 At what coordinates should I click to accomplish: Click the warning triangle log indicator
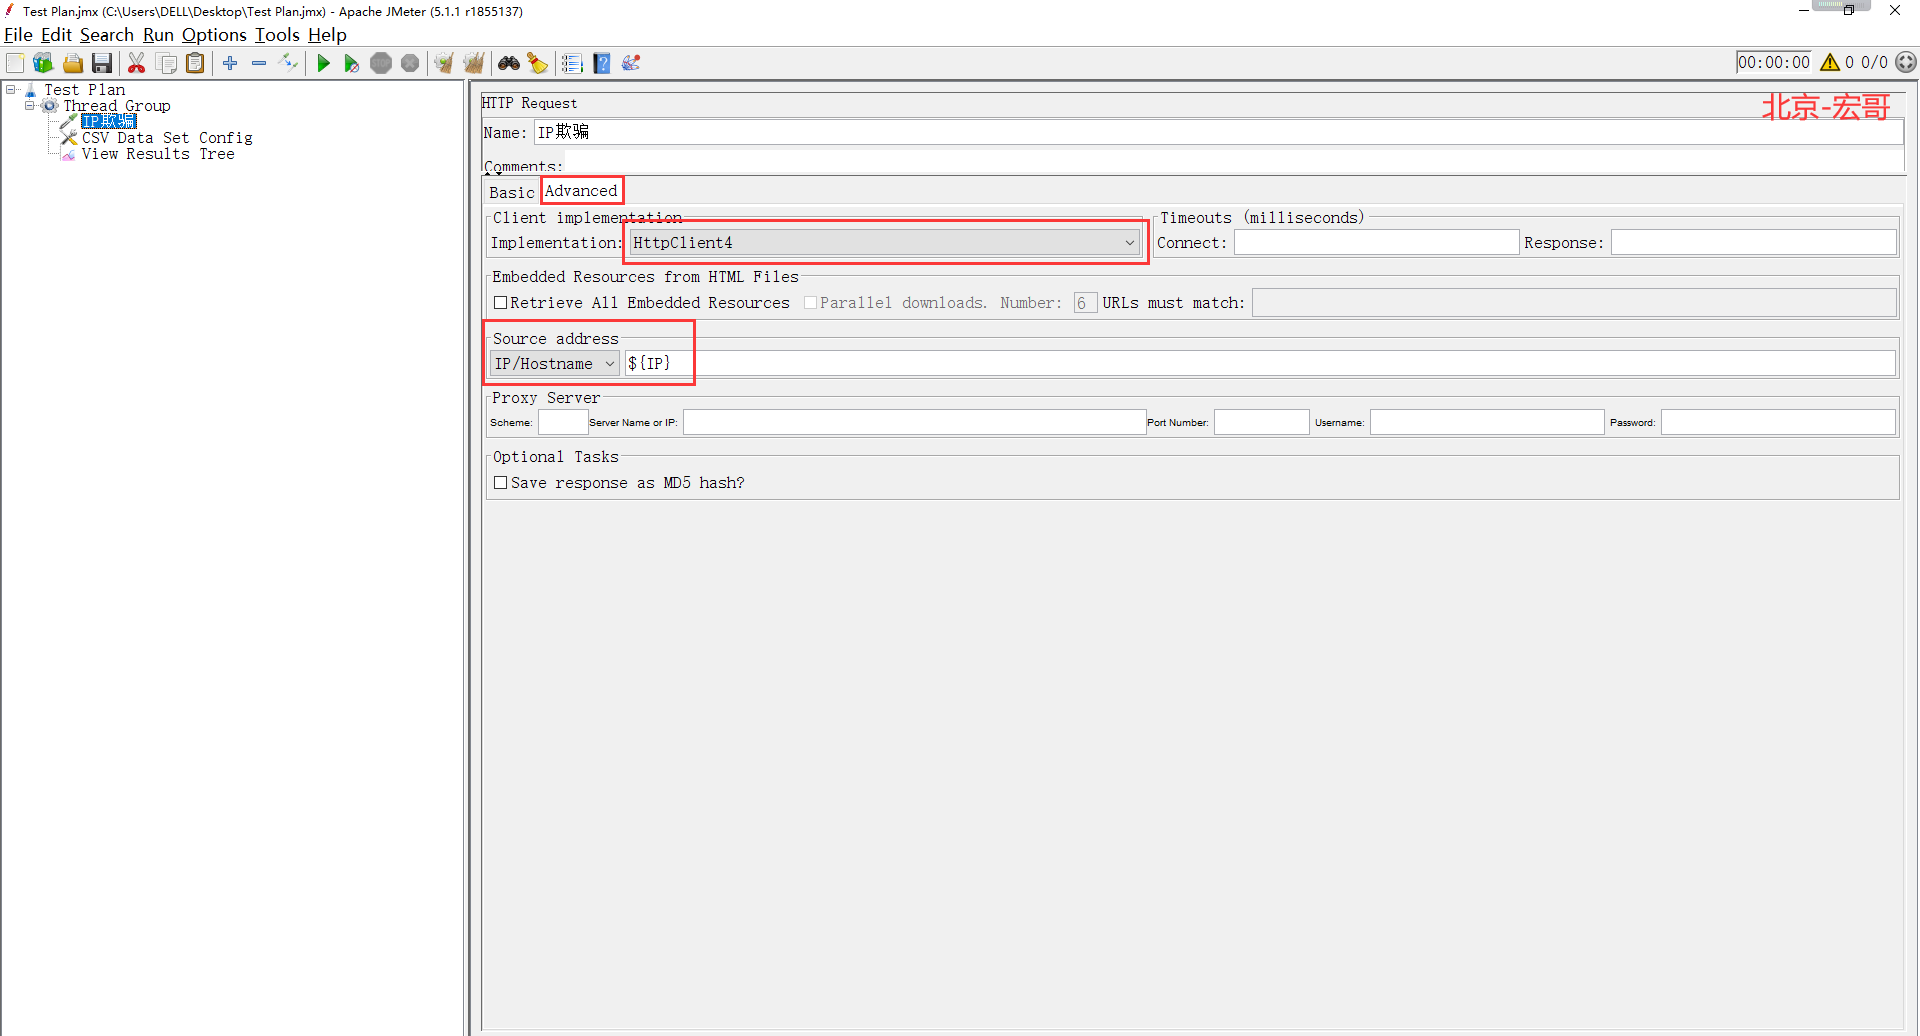(x=1830, y=62)
